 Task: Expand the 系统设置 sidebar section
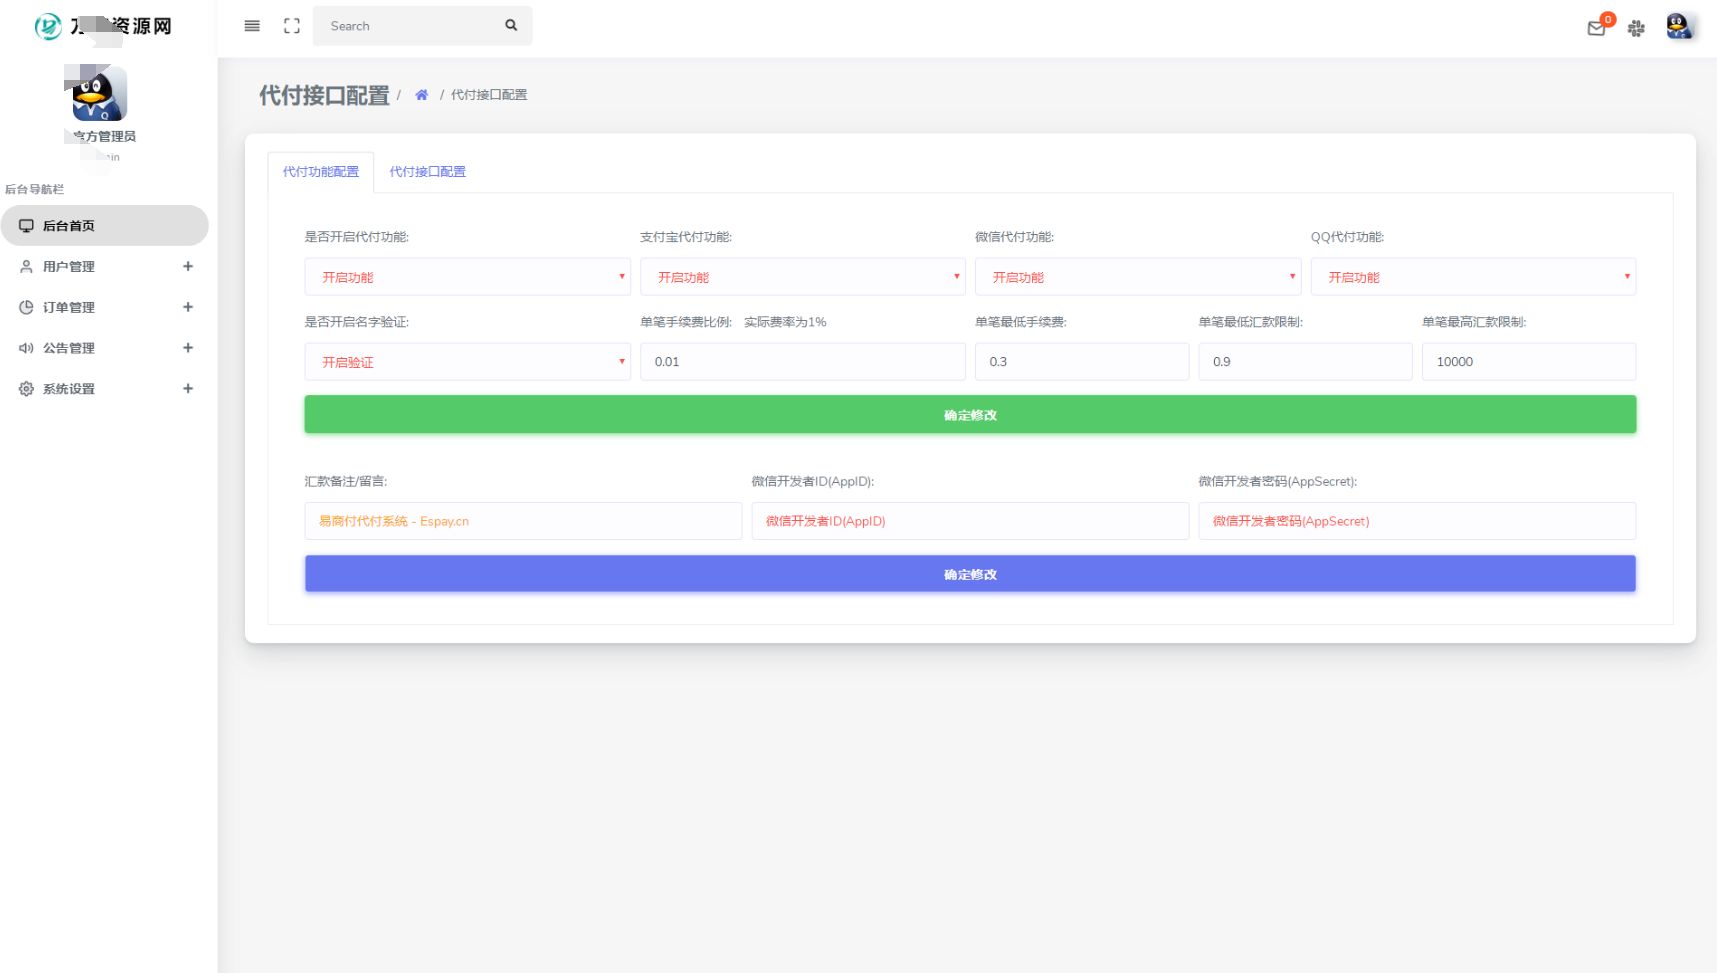pyautogui.click(x=187, y=388)
